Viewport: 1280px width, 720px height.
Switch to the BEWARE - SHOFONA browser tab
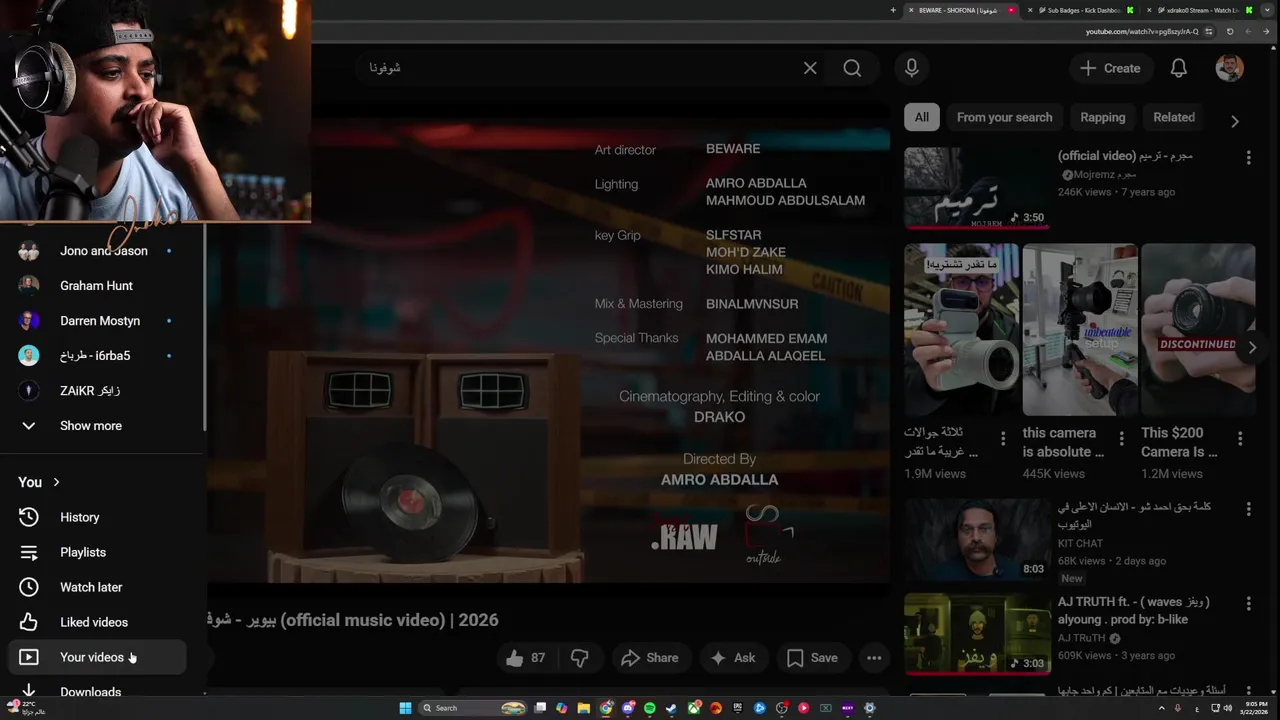(962, 10)
